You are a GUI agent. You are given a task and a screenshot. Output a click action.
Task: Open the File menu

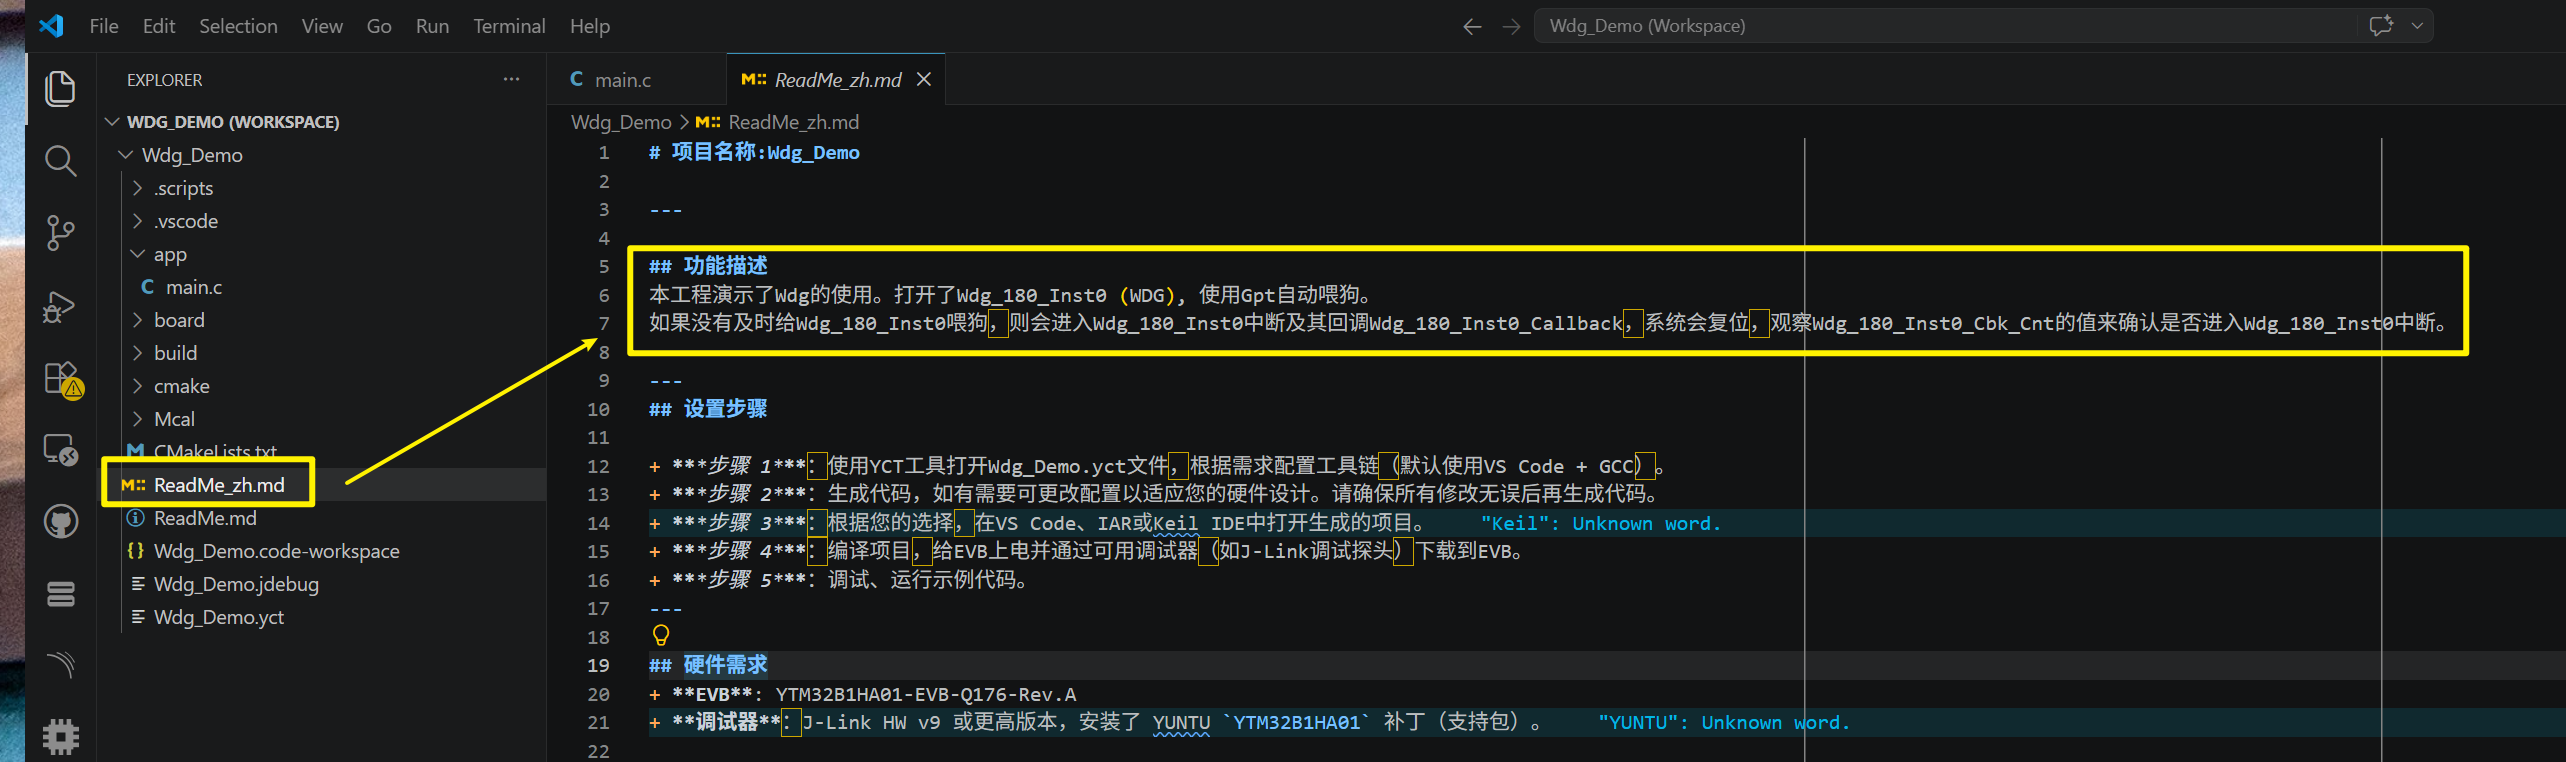tap(104, 26)
